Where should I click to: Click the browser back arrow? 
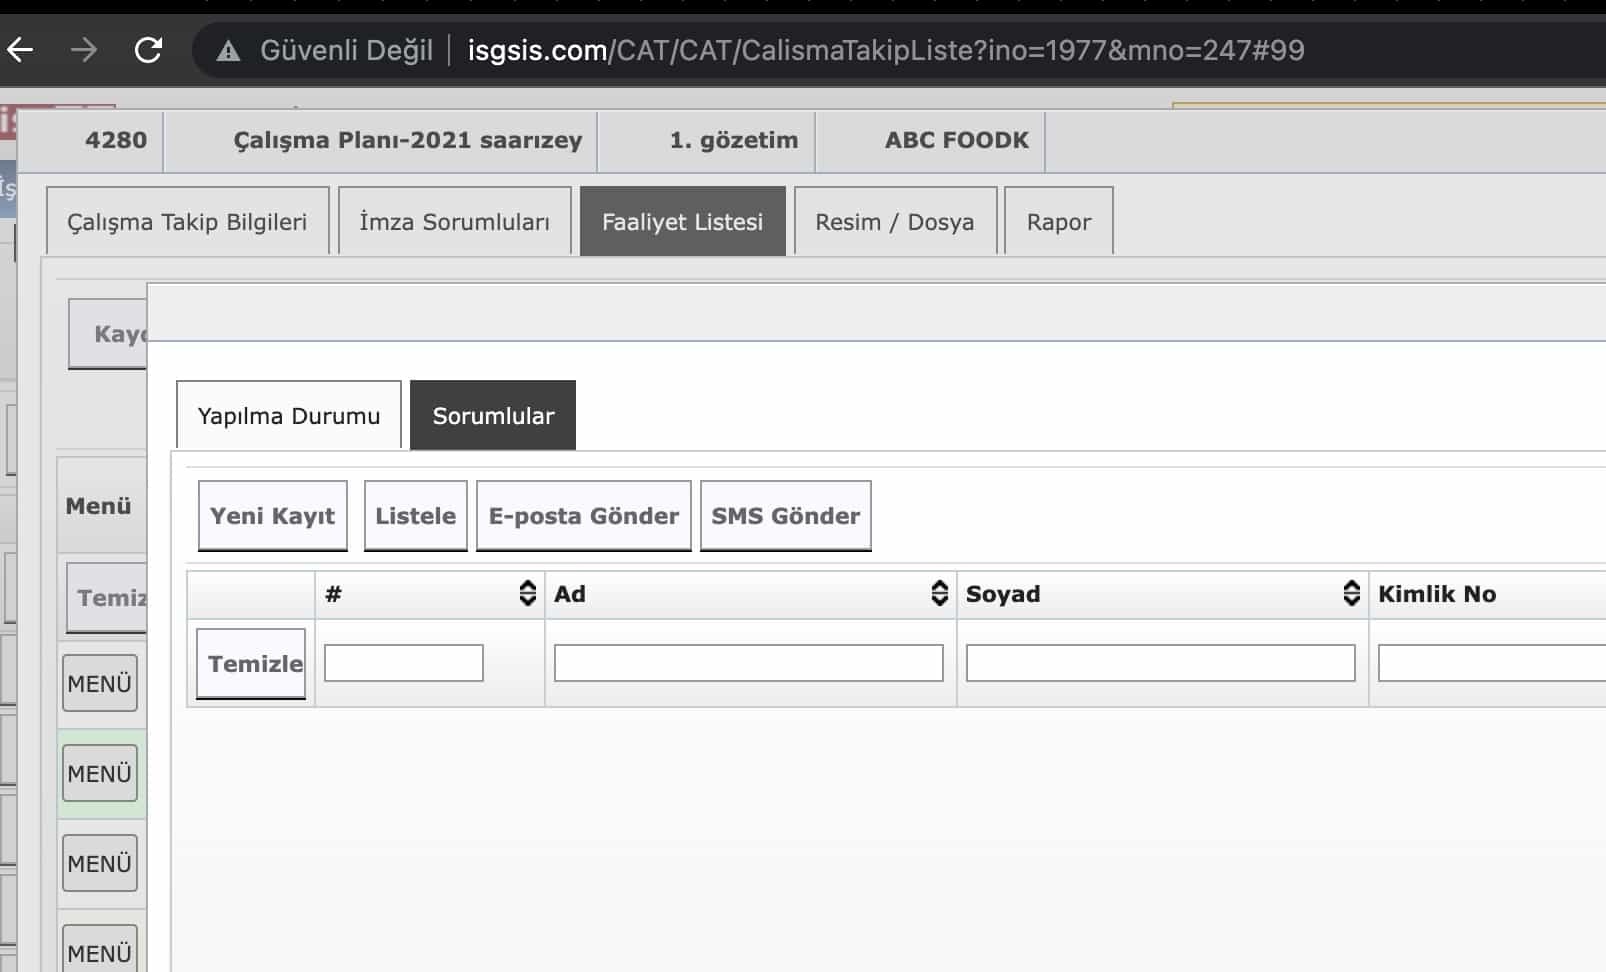pyautogui.click(x=21, y=50)
